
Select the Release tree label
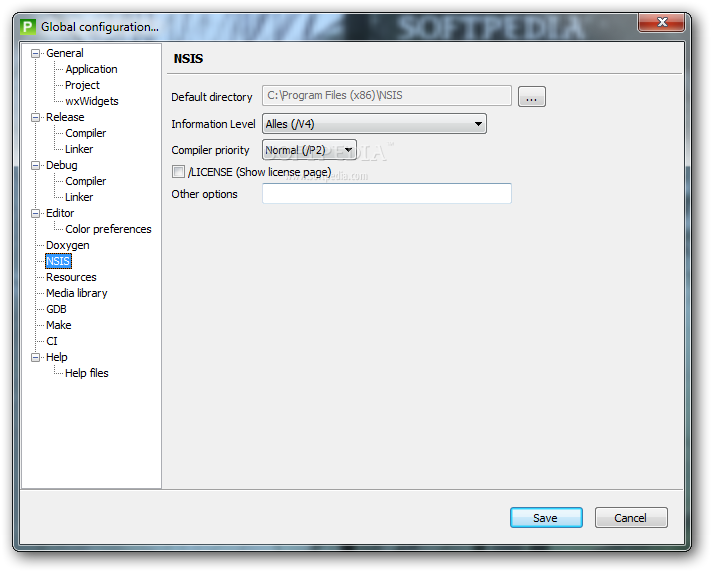[65, 118]
